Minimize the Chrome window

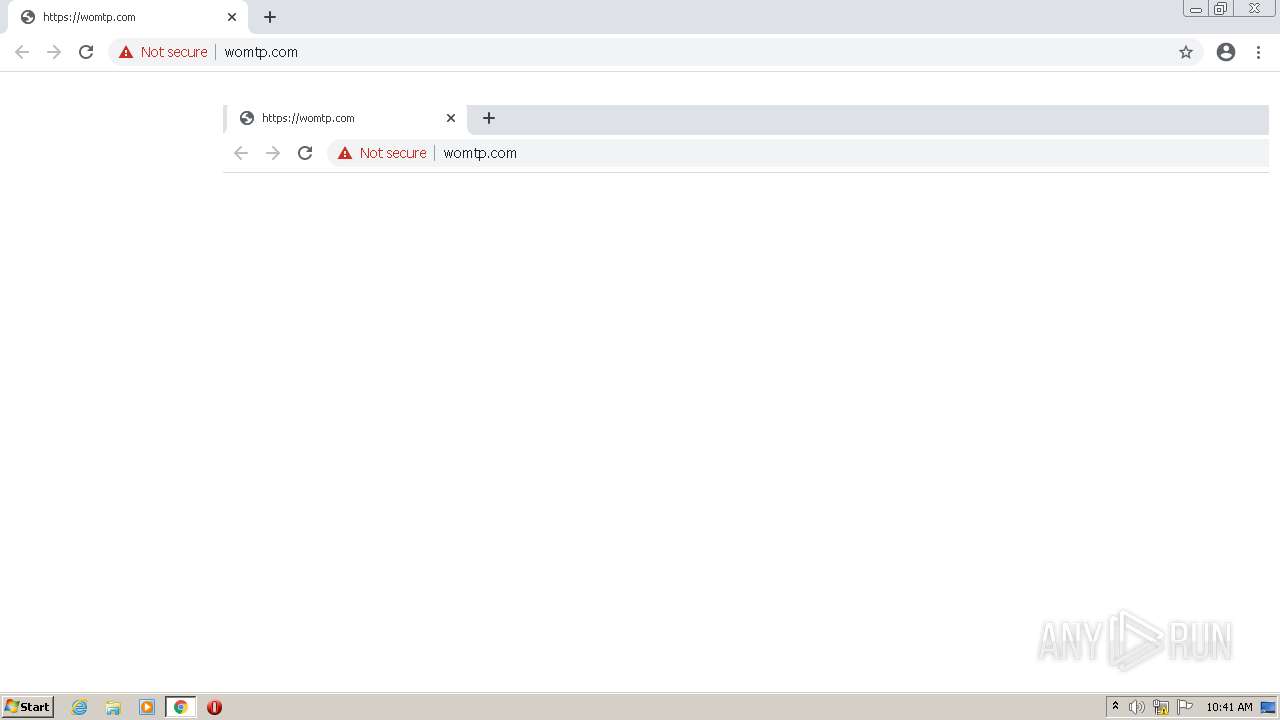point(1195,9)
